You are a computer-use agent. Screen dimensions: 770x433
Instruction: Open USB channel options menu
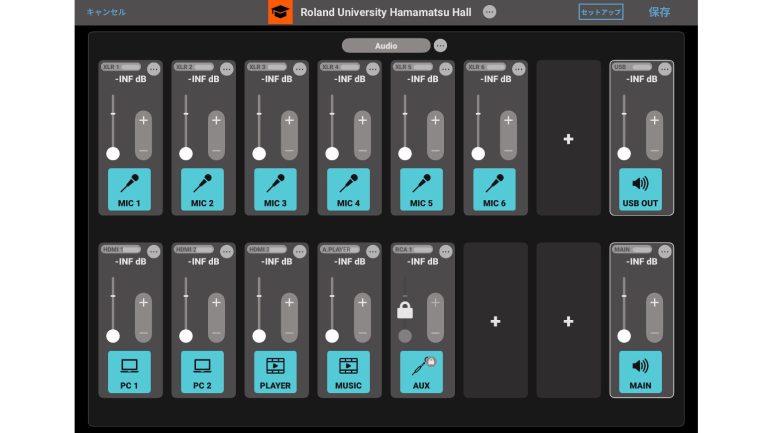[x=665, y=69]
